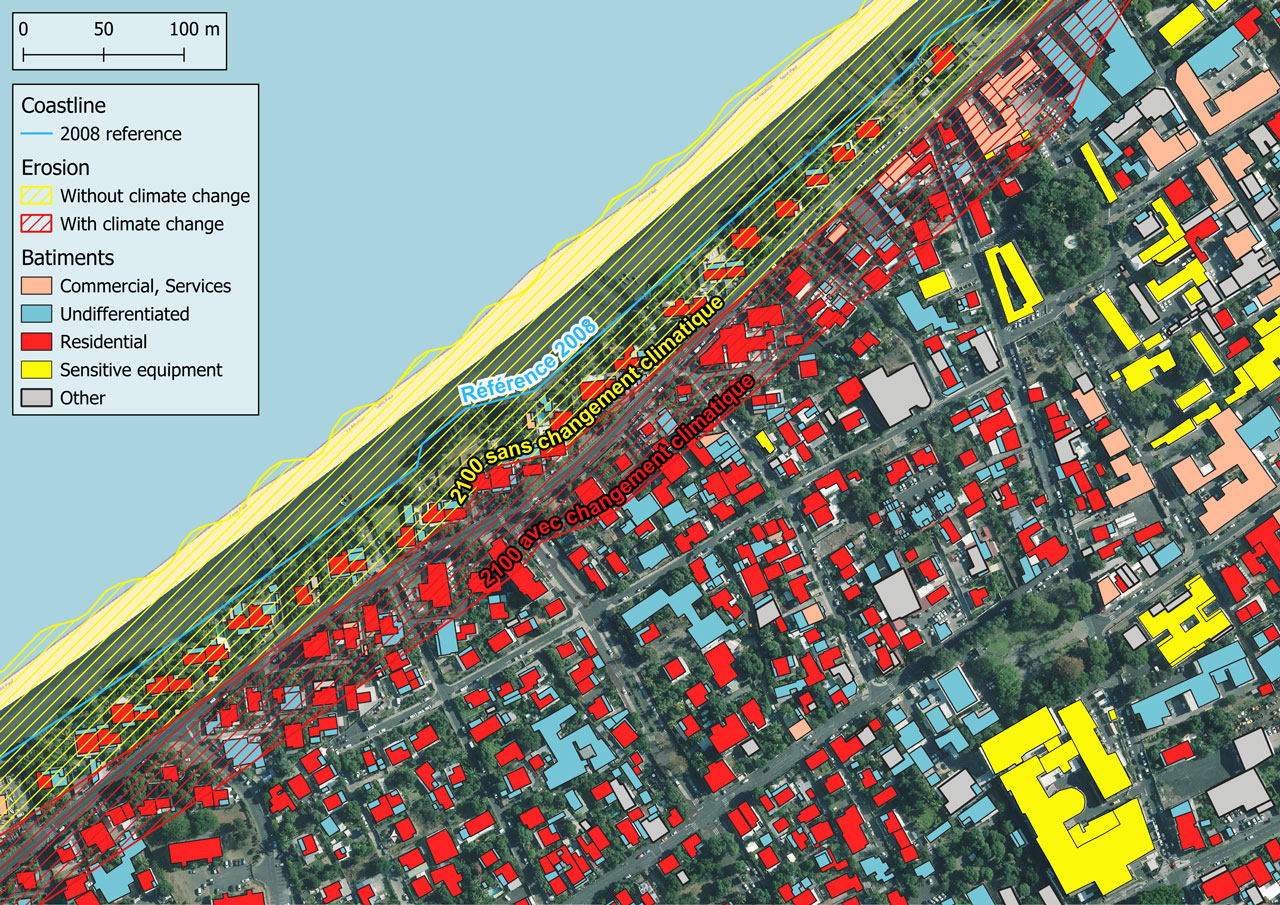1280x905 pixels.
Task: Click the 'With climate change' legend label
Action: [141, 224]
